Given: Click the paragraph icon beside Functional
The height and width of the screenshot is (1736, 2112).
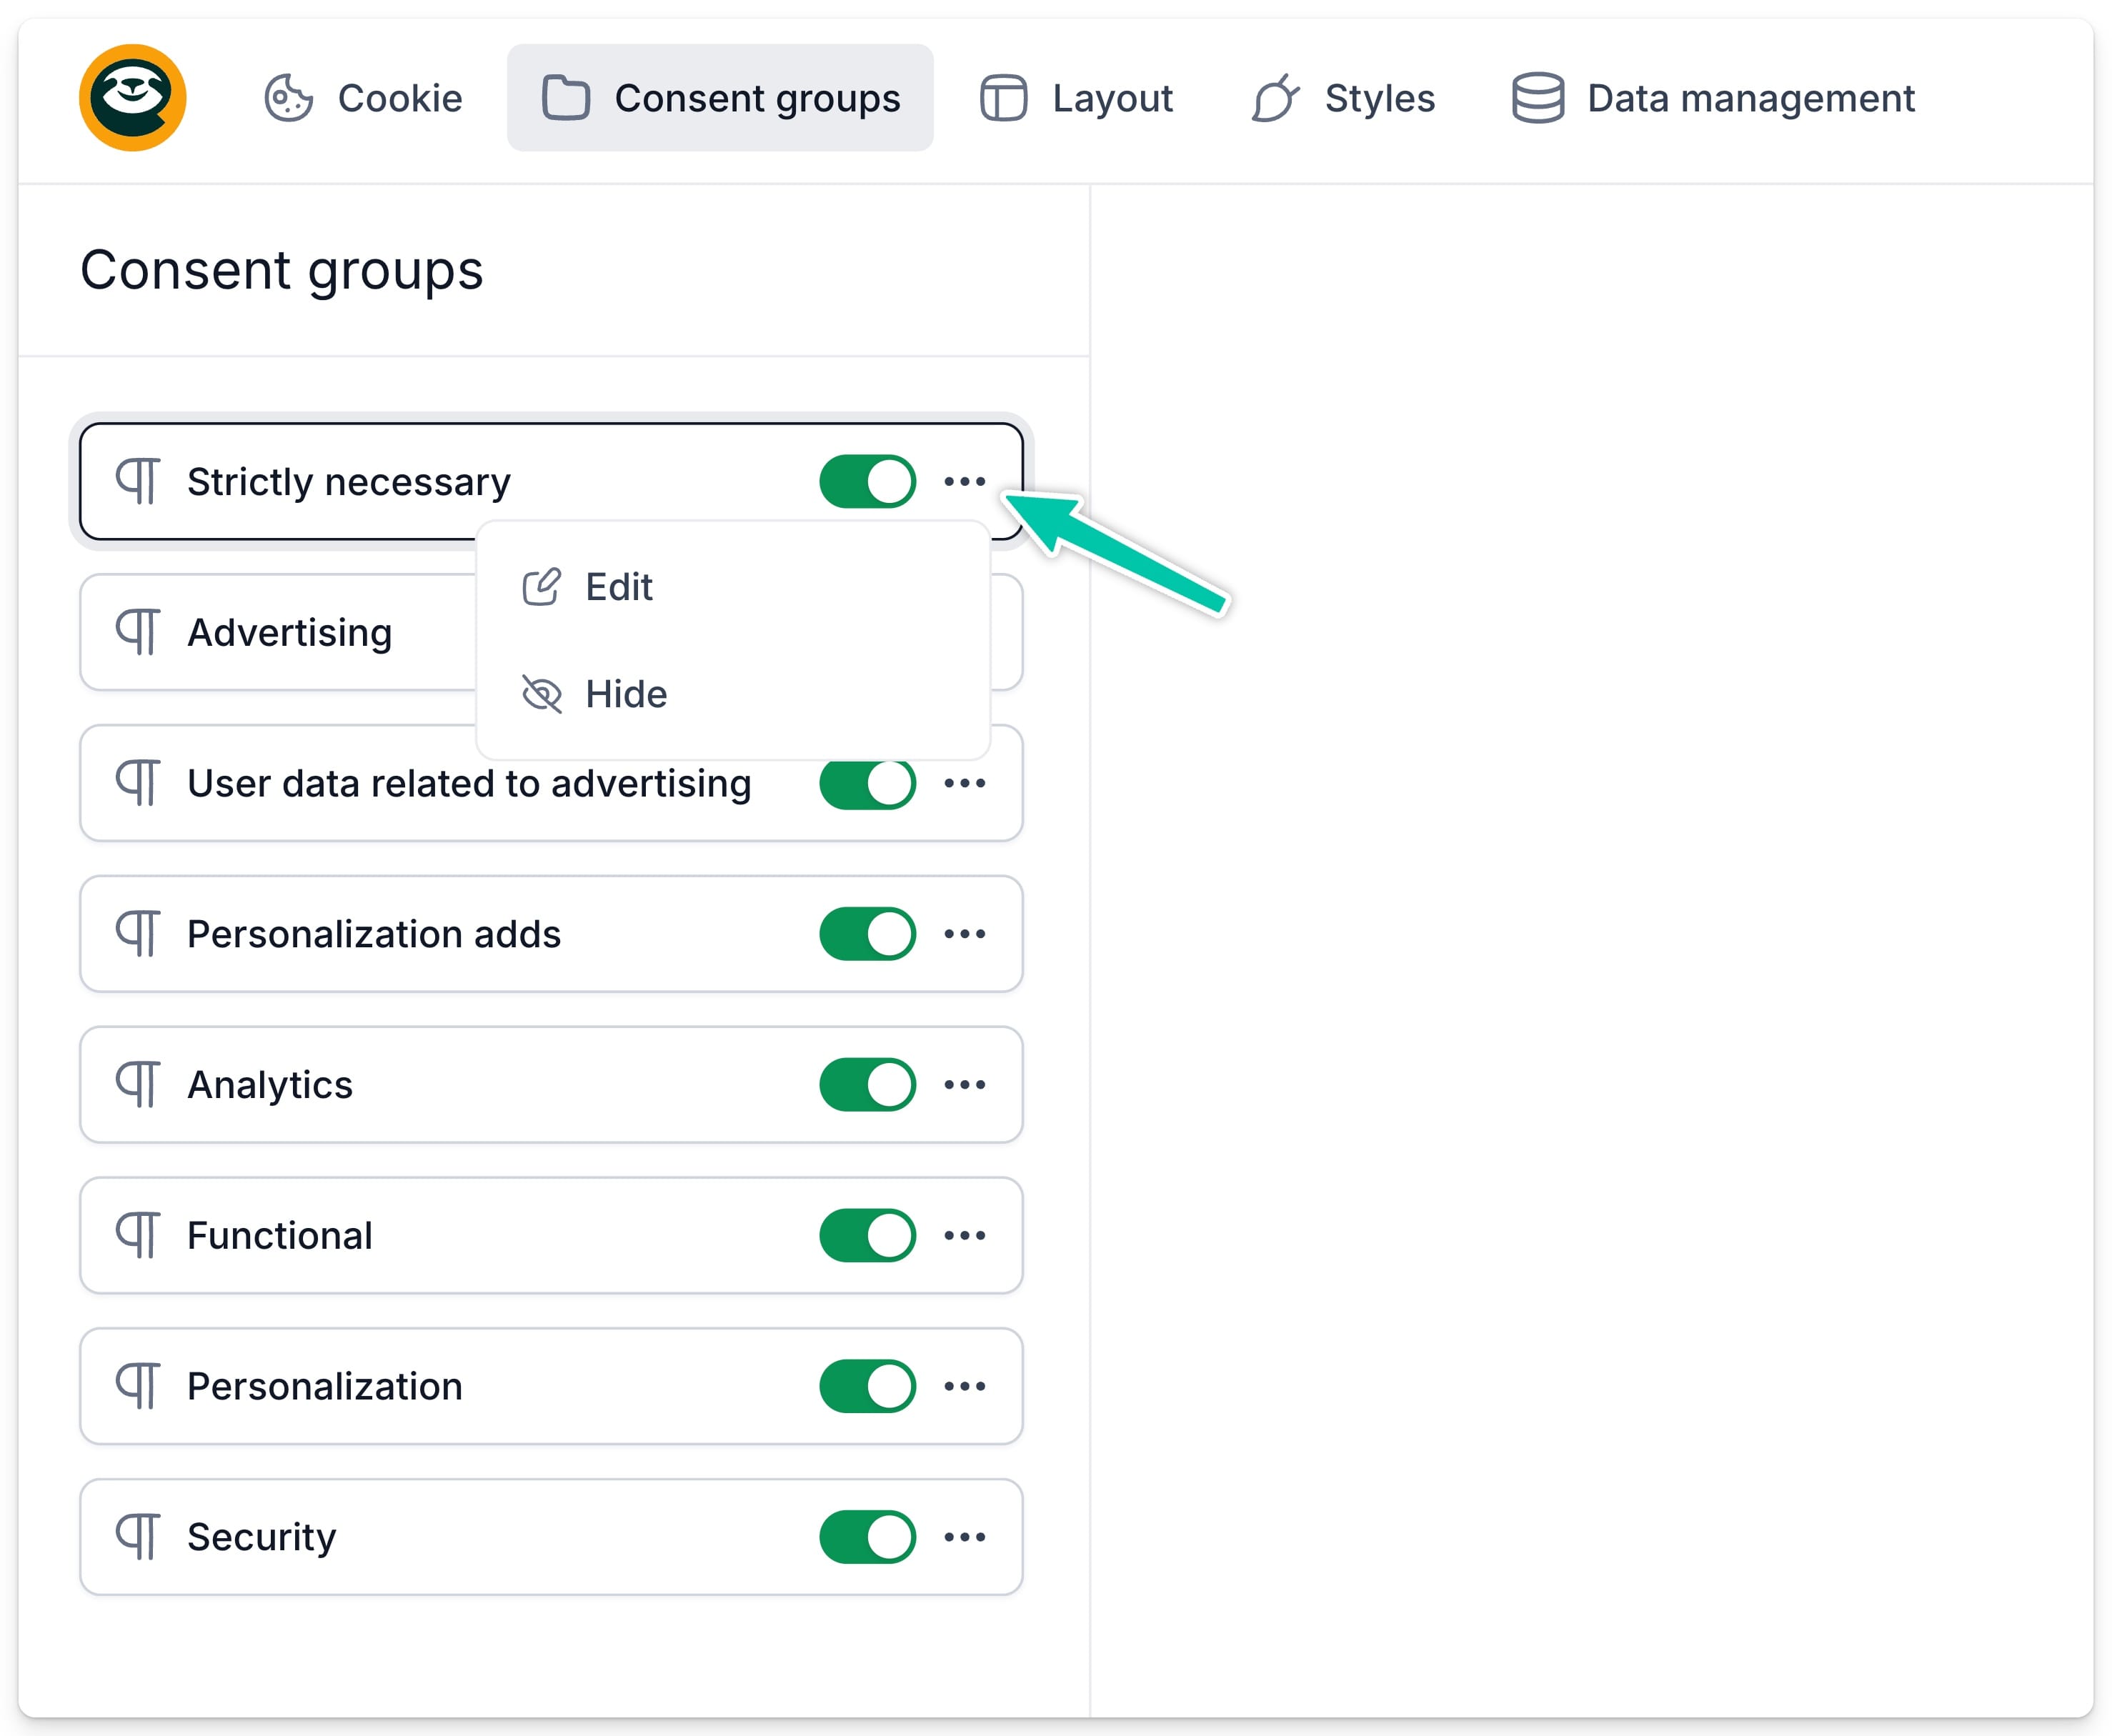Looking at the screenshot, I should pyautogui.click(x=138, y=1236).
